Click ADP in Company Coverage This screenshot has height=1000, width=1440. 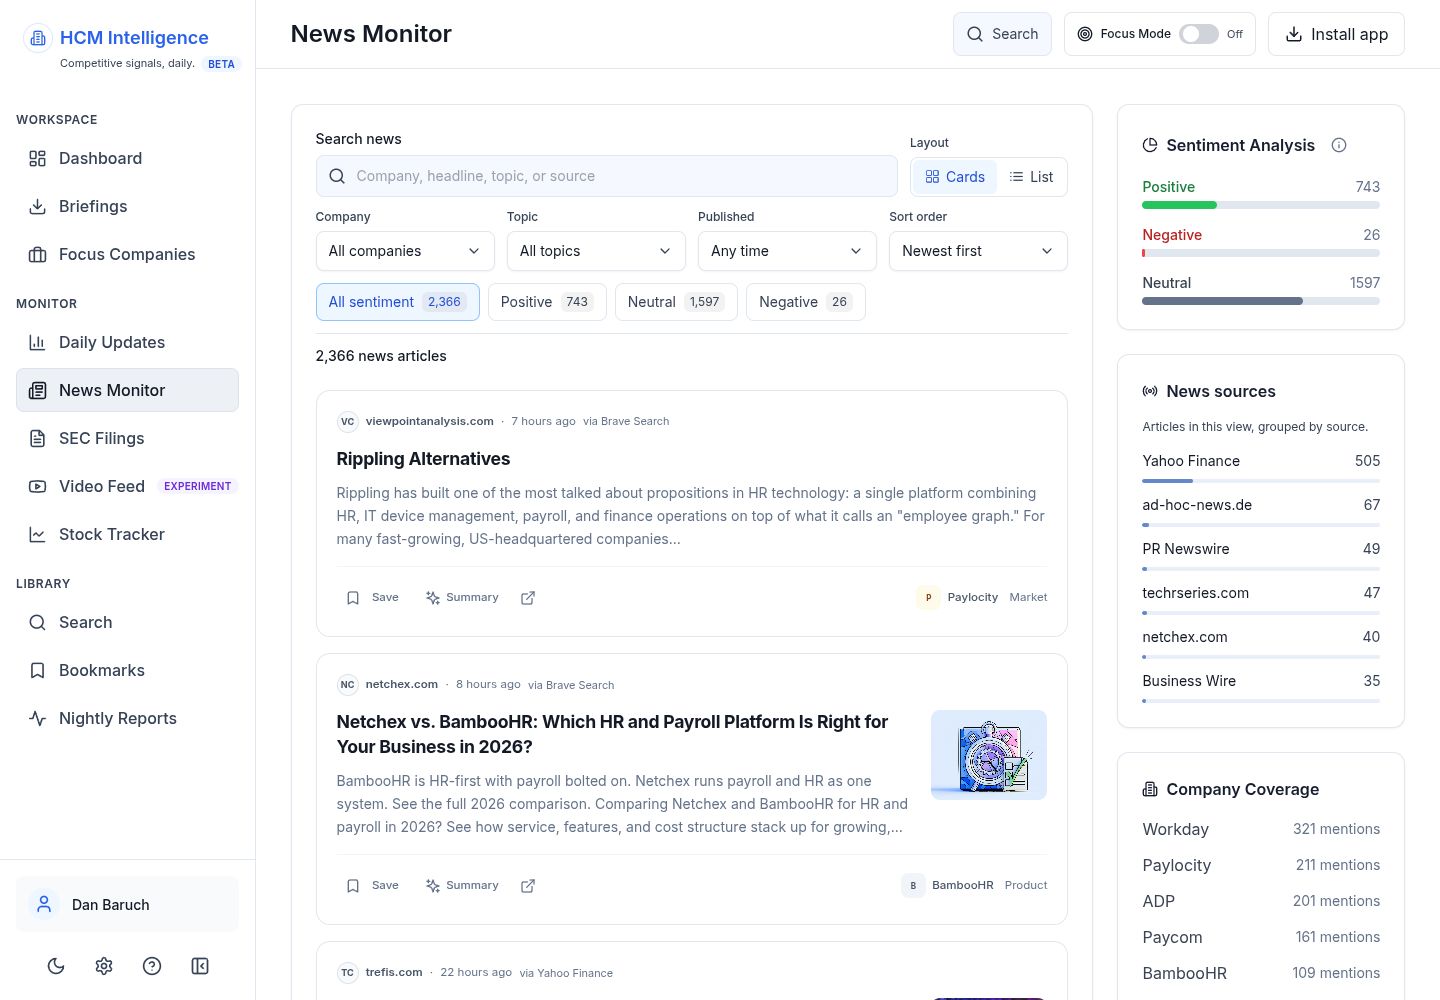point(1158,901)
